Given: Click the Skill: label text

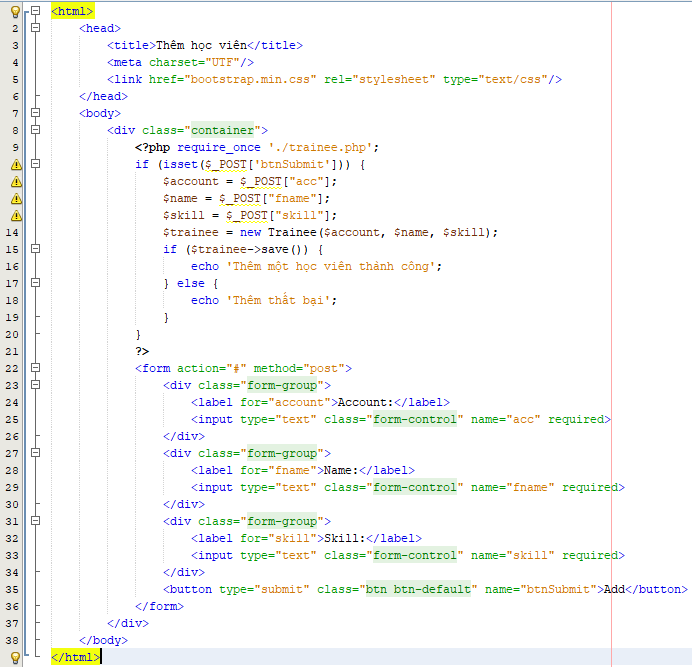Looking at the screenshot, I should 344,539.
